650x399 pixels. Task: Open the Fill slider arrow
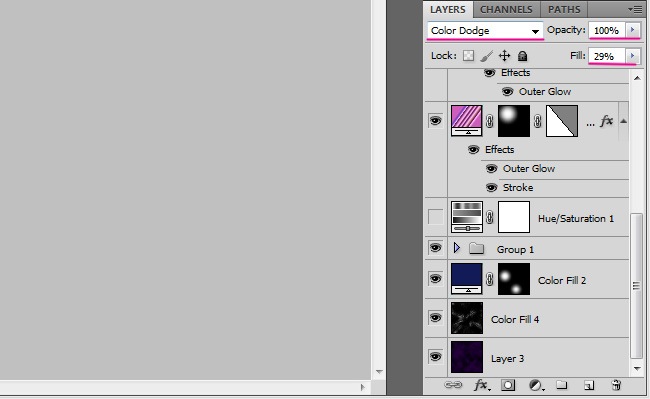click(632, 56)
